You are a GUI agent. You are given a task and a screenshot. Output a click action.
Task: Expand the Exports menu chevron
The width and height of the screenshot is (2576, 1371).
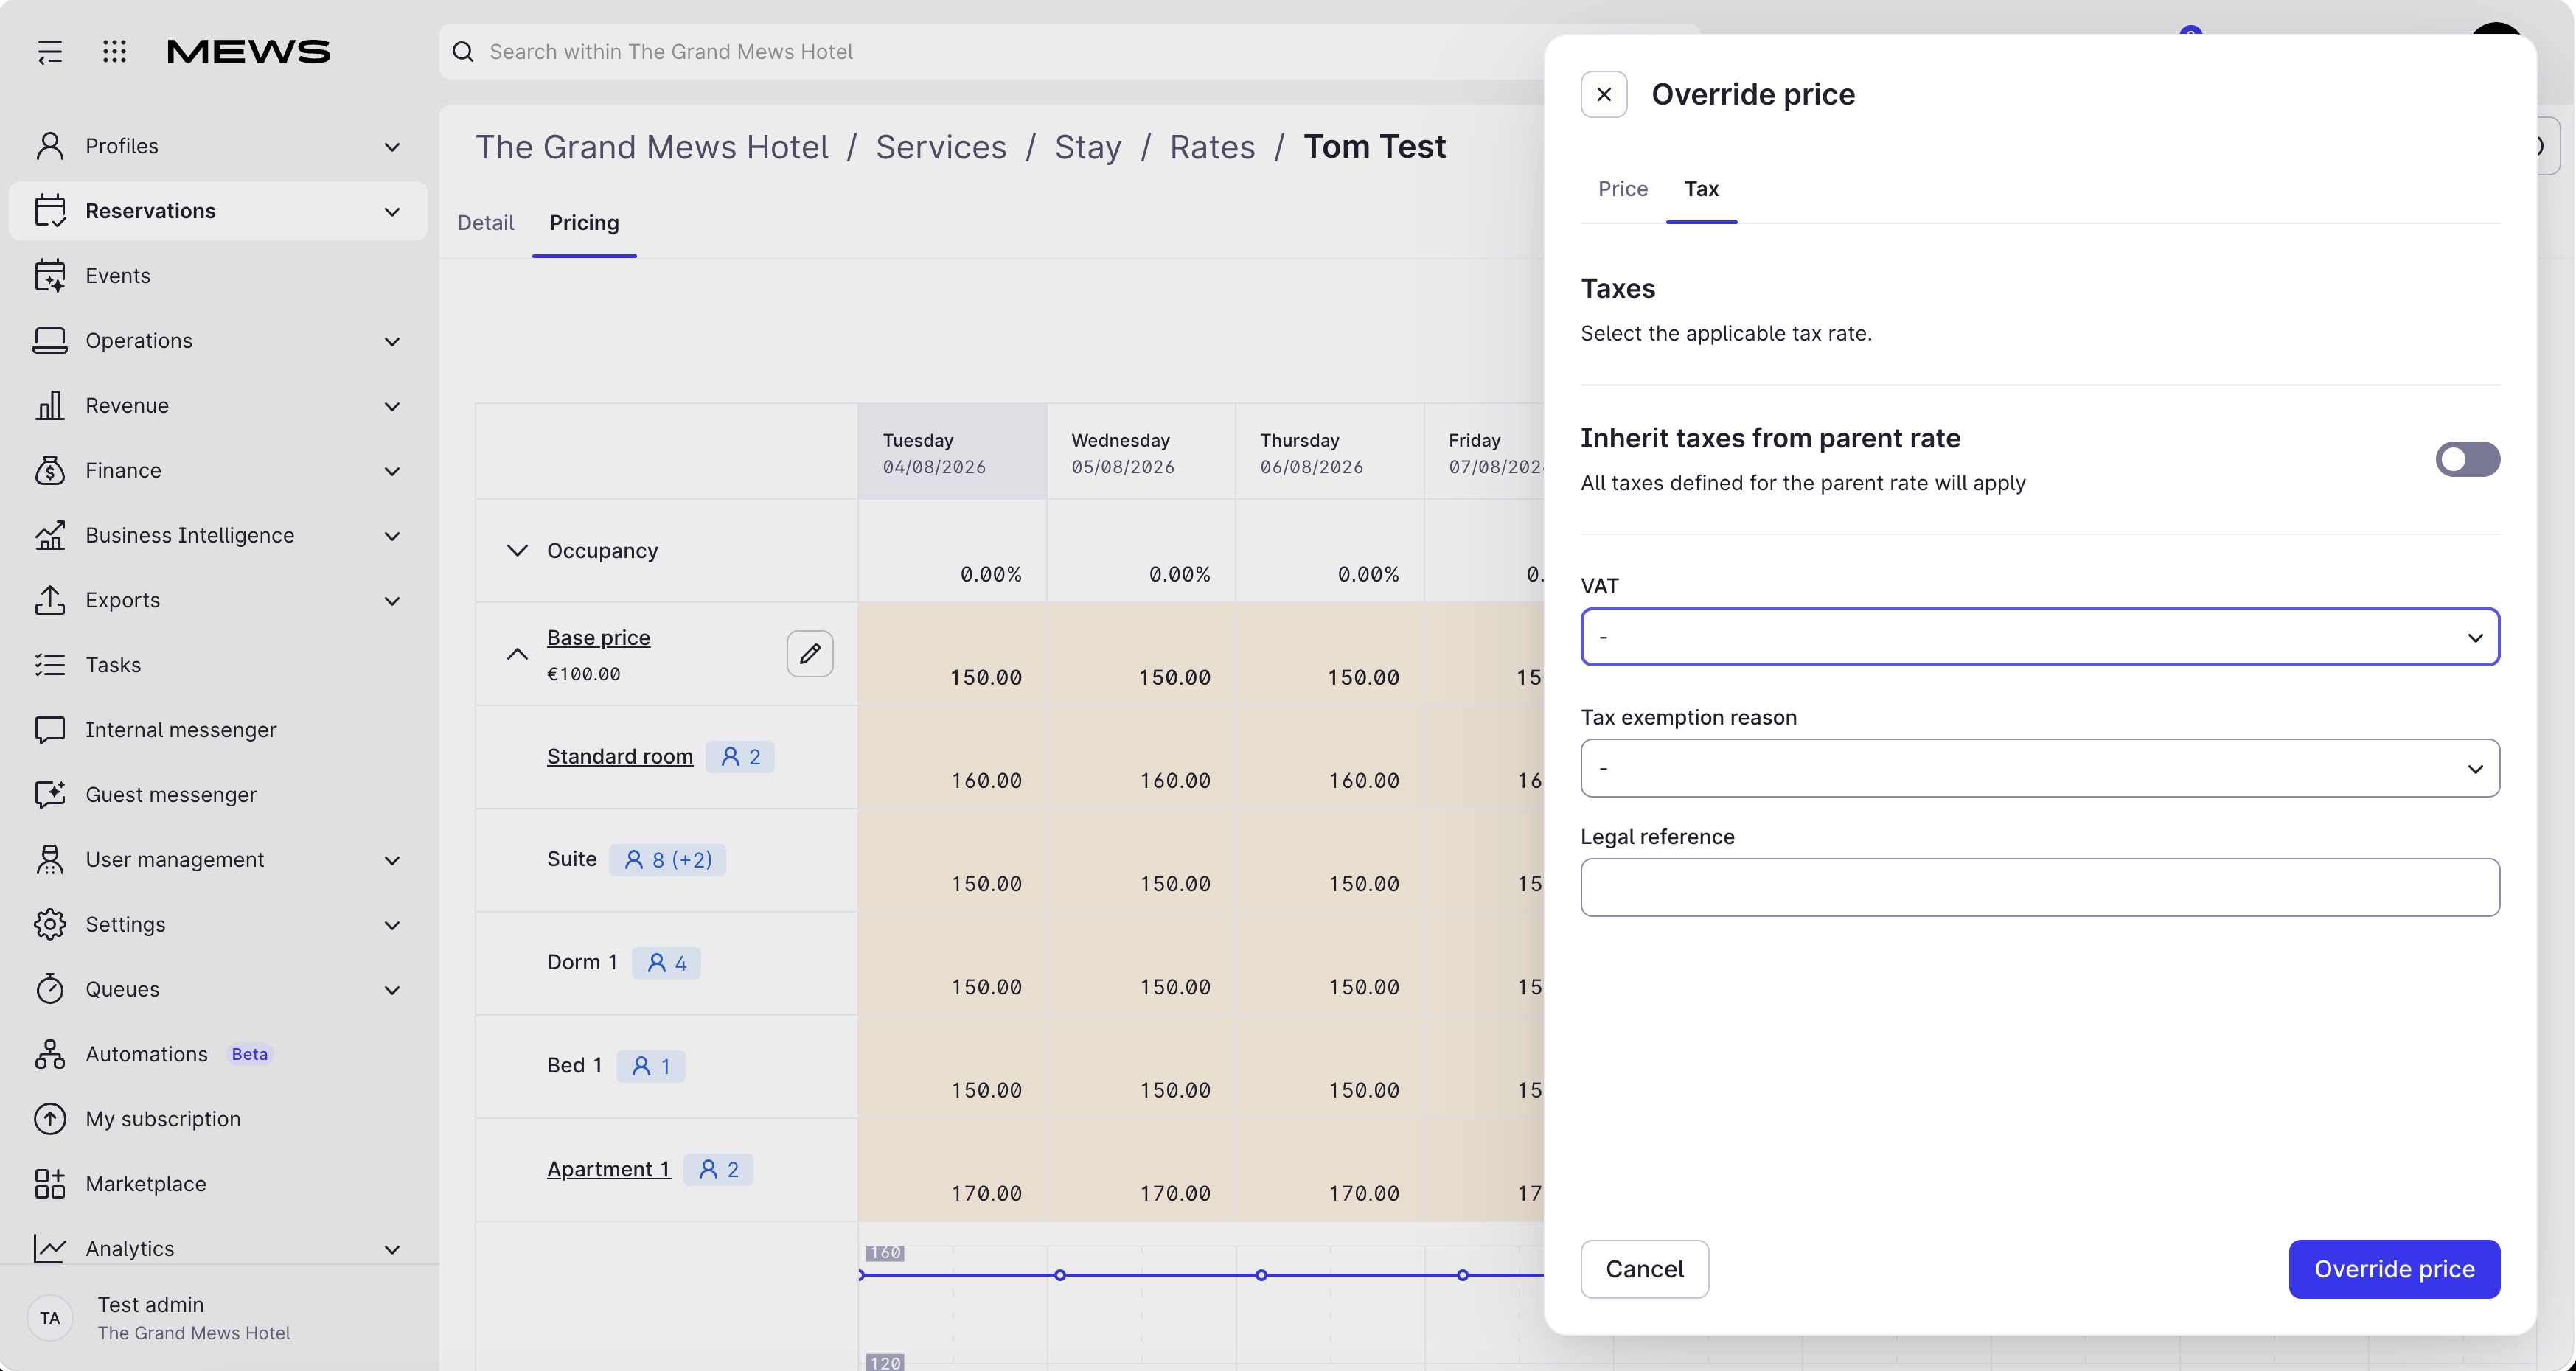click(392, 601)
